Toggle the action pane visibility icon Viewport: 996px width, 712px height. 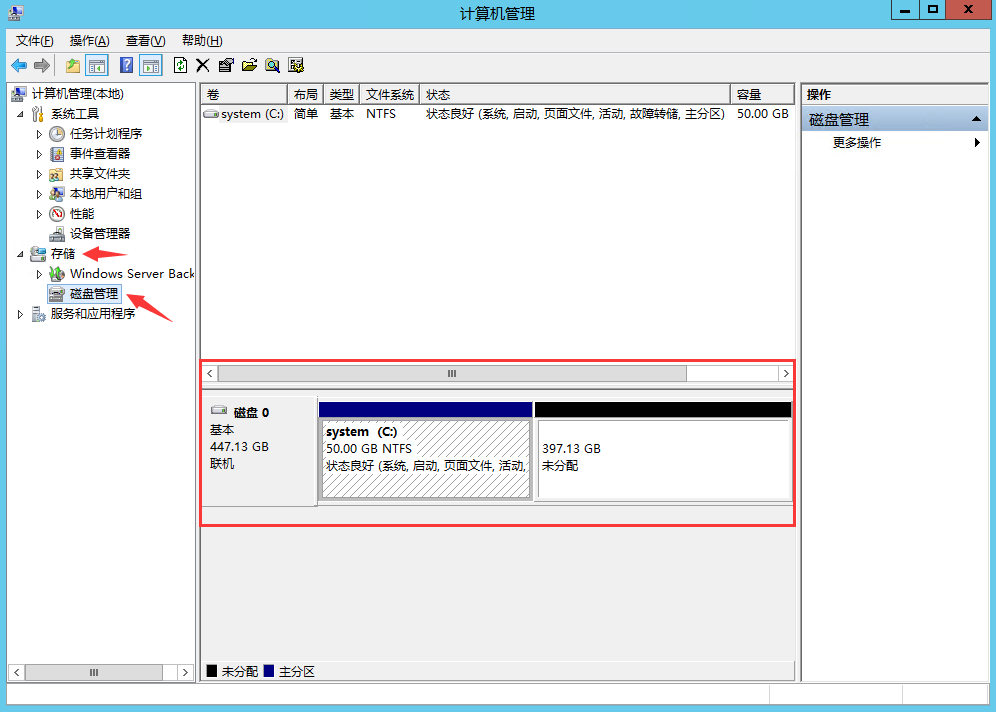coord(150,65)
